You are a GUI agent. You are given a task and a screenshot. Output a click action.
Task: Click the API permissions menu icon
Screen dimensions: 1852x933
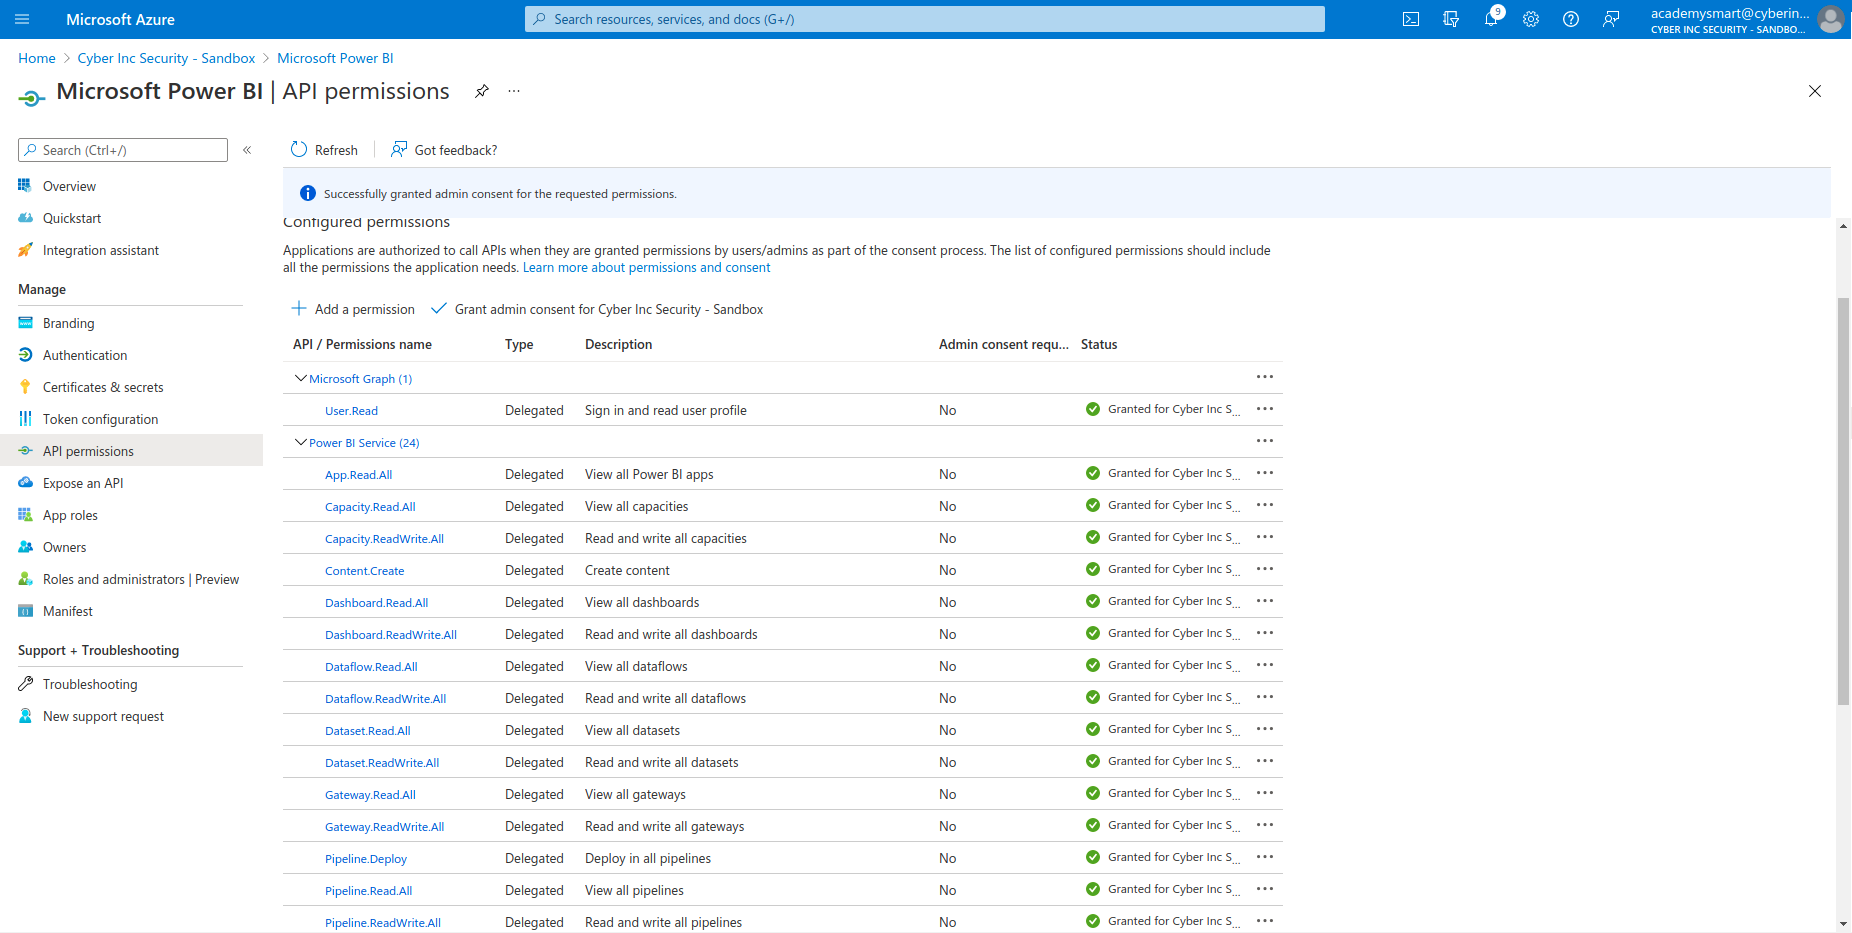coord(25,451)
